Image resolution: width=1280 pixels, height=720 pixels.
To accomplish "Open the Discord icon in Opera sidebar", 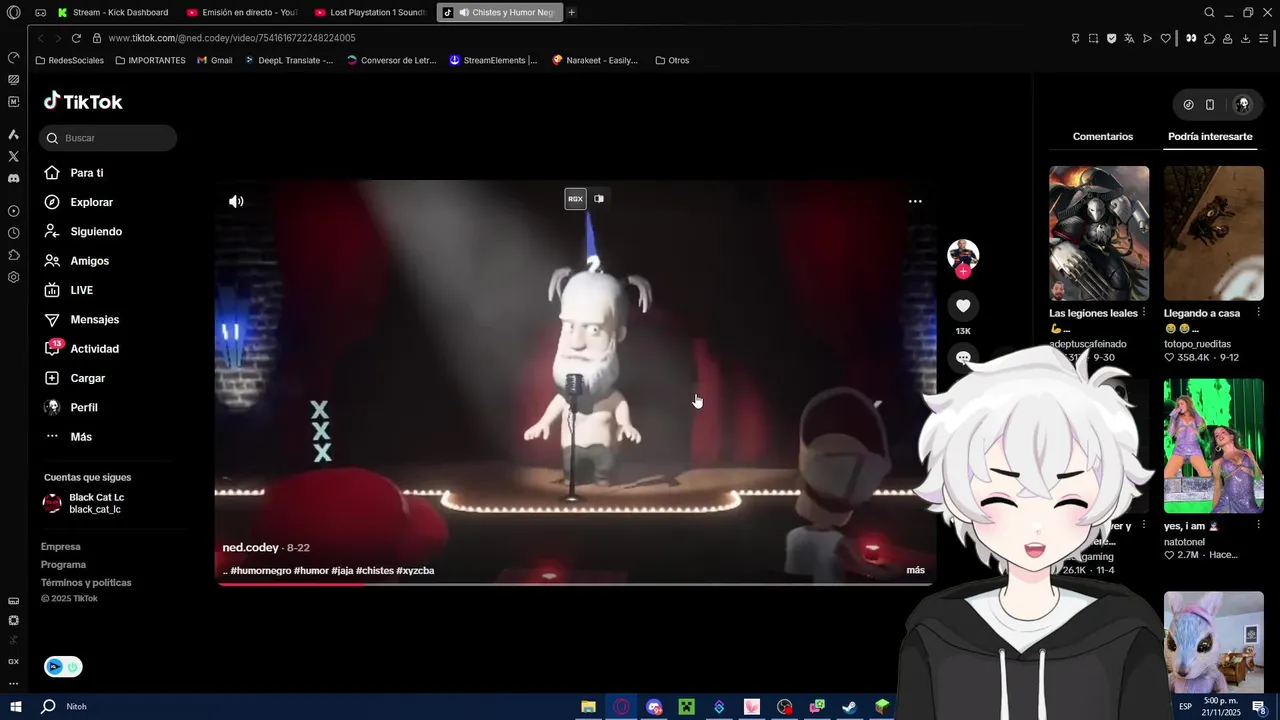I will (13, 178).
